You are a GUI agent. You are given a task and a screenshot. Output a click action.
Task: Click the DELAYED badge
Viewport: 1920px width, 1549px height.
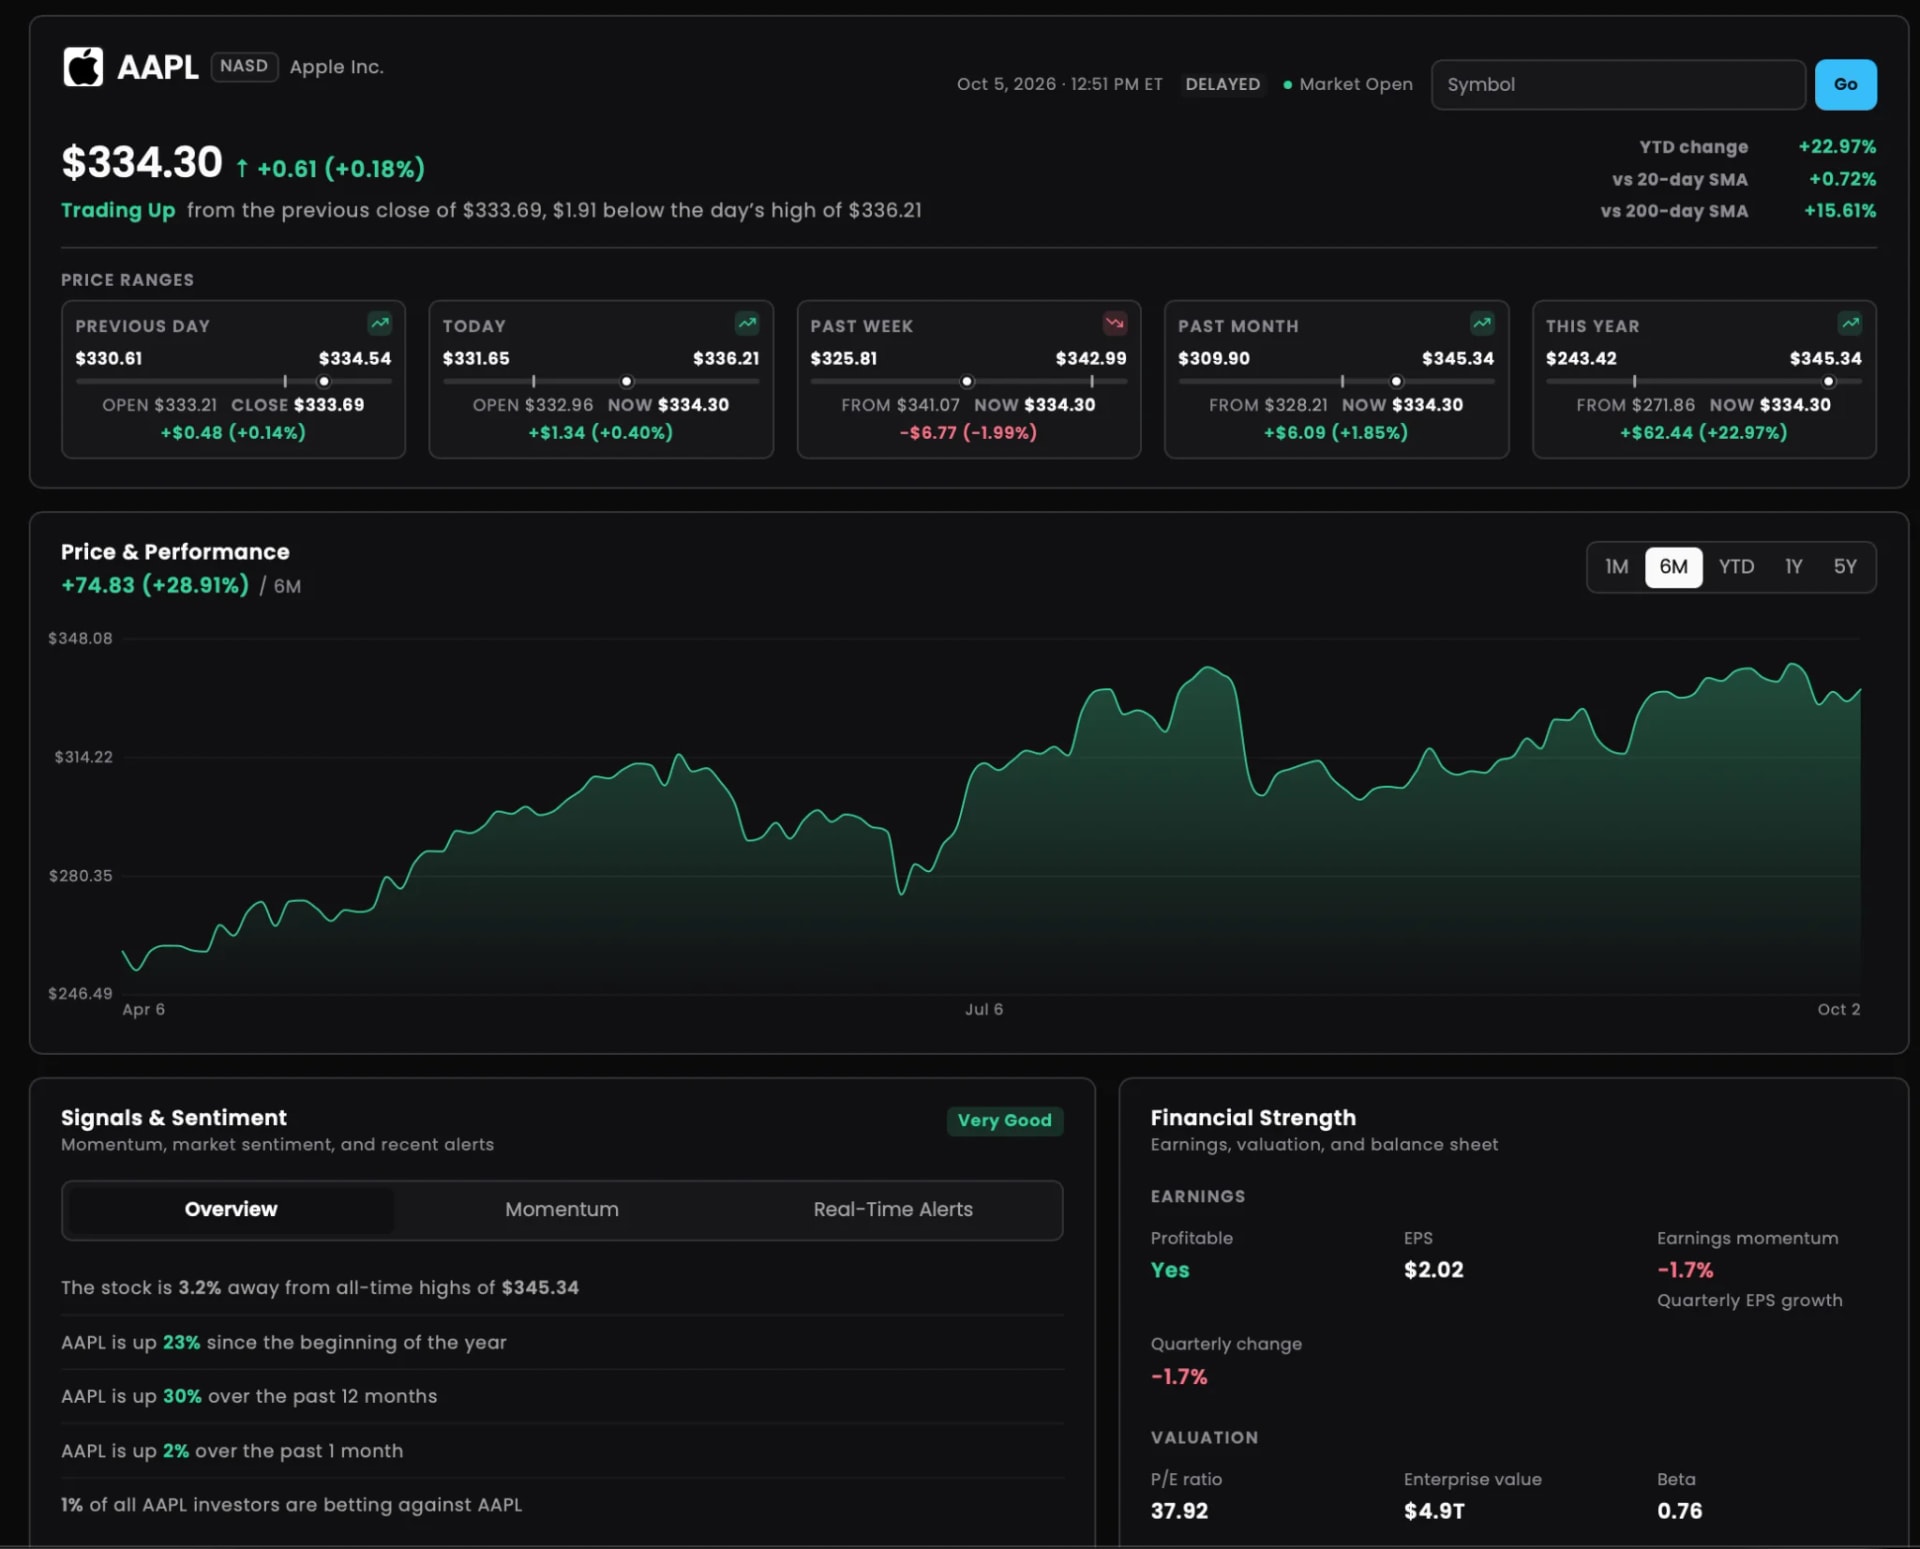(1222, 85)
